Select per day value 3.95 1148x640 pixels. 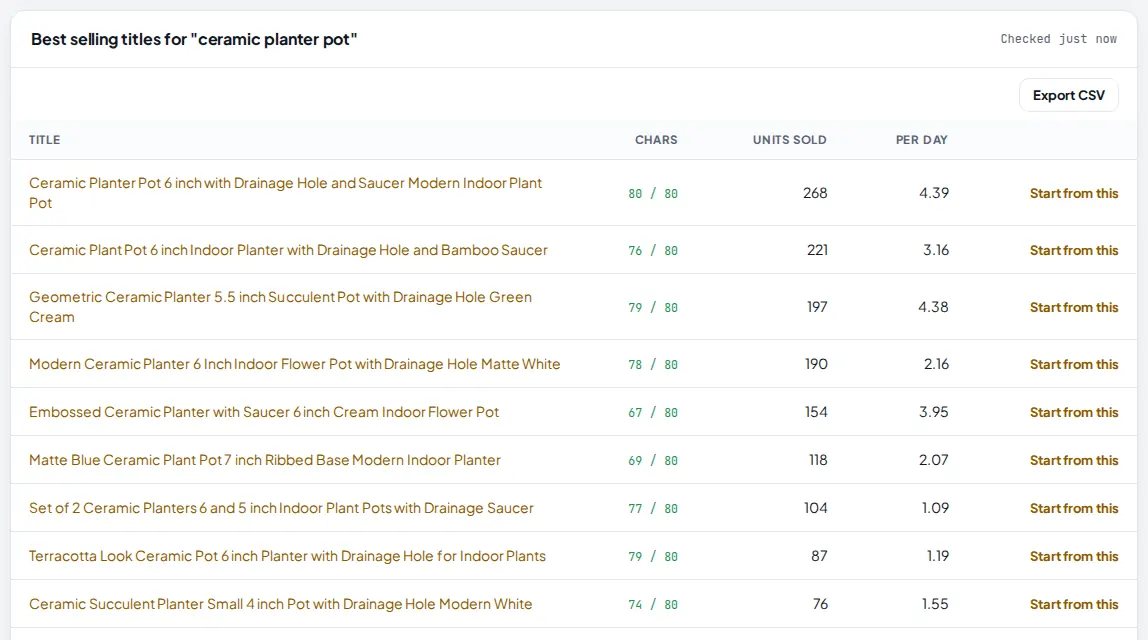[933, 412]
